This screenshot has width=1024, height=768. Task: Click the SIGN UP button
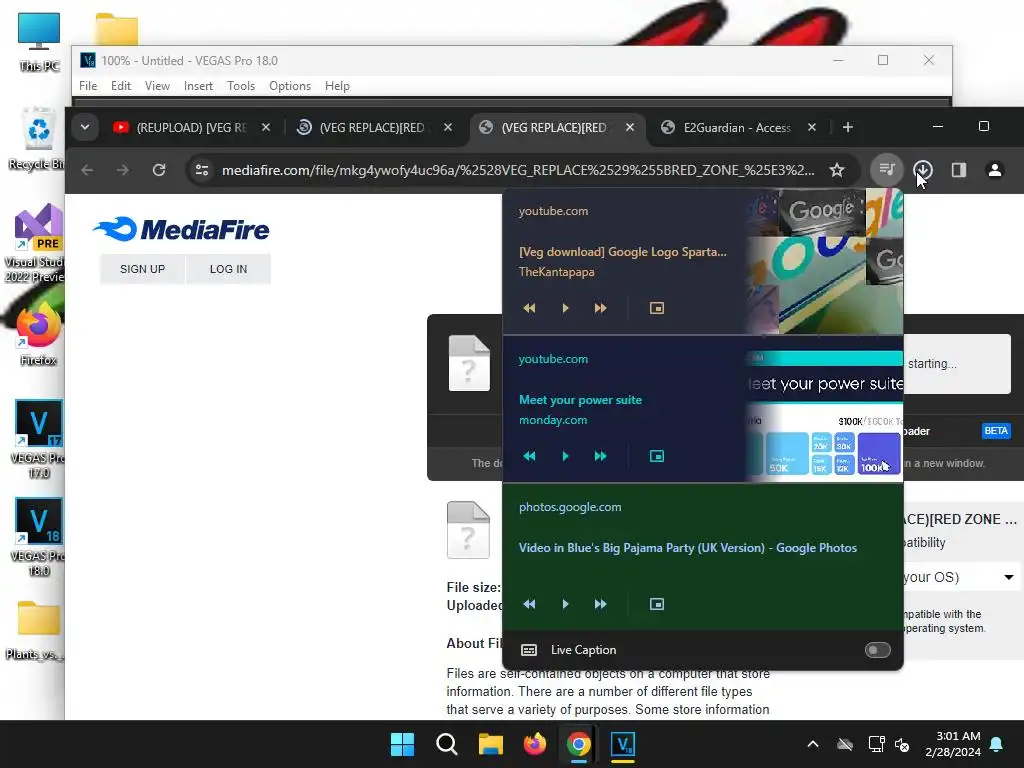(x=142, y=269)
